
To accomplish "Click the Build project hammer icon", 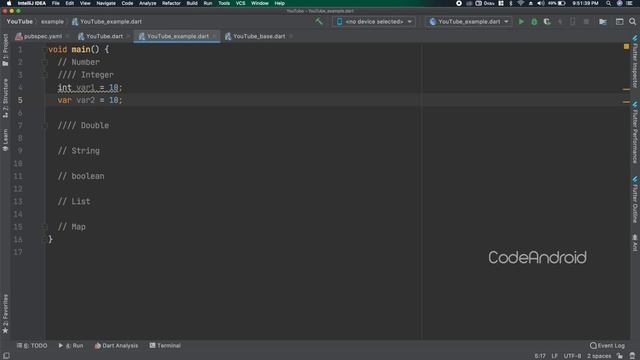I will 319,21.
